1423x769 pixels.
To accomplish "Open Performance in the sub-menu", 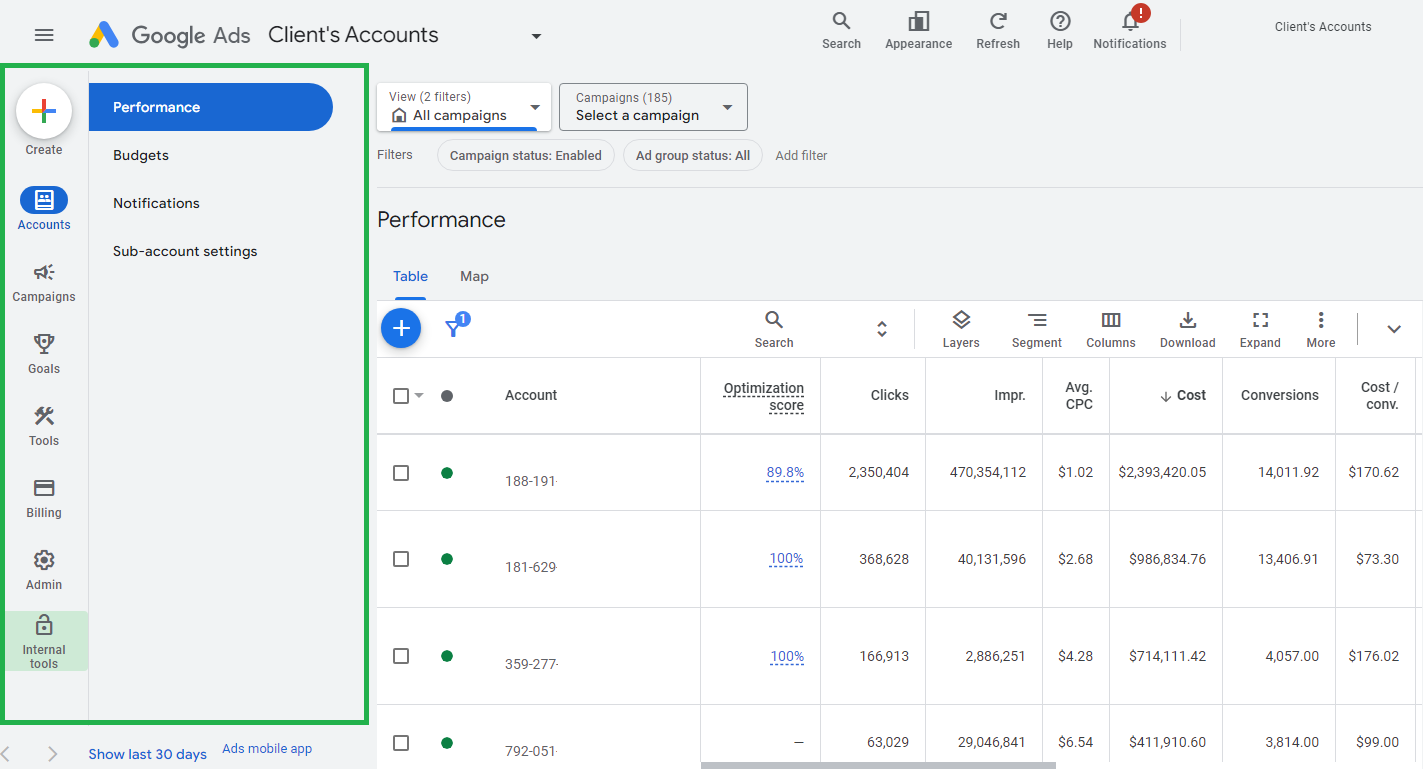I will [x=211, y=107].
